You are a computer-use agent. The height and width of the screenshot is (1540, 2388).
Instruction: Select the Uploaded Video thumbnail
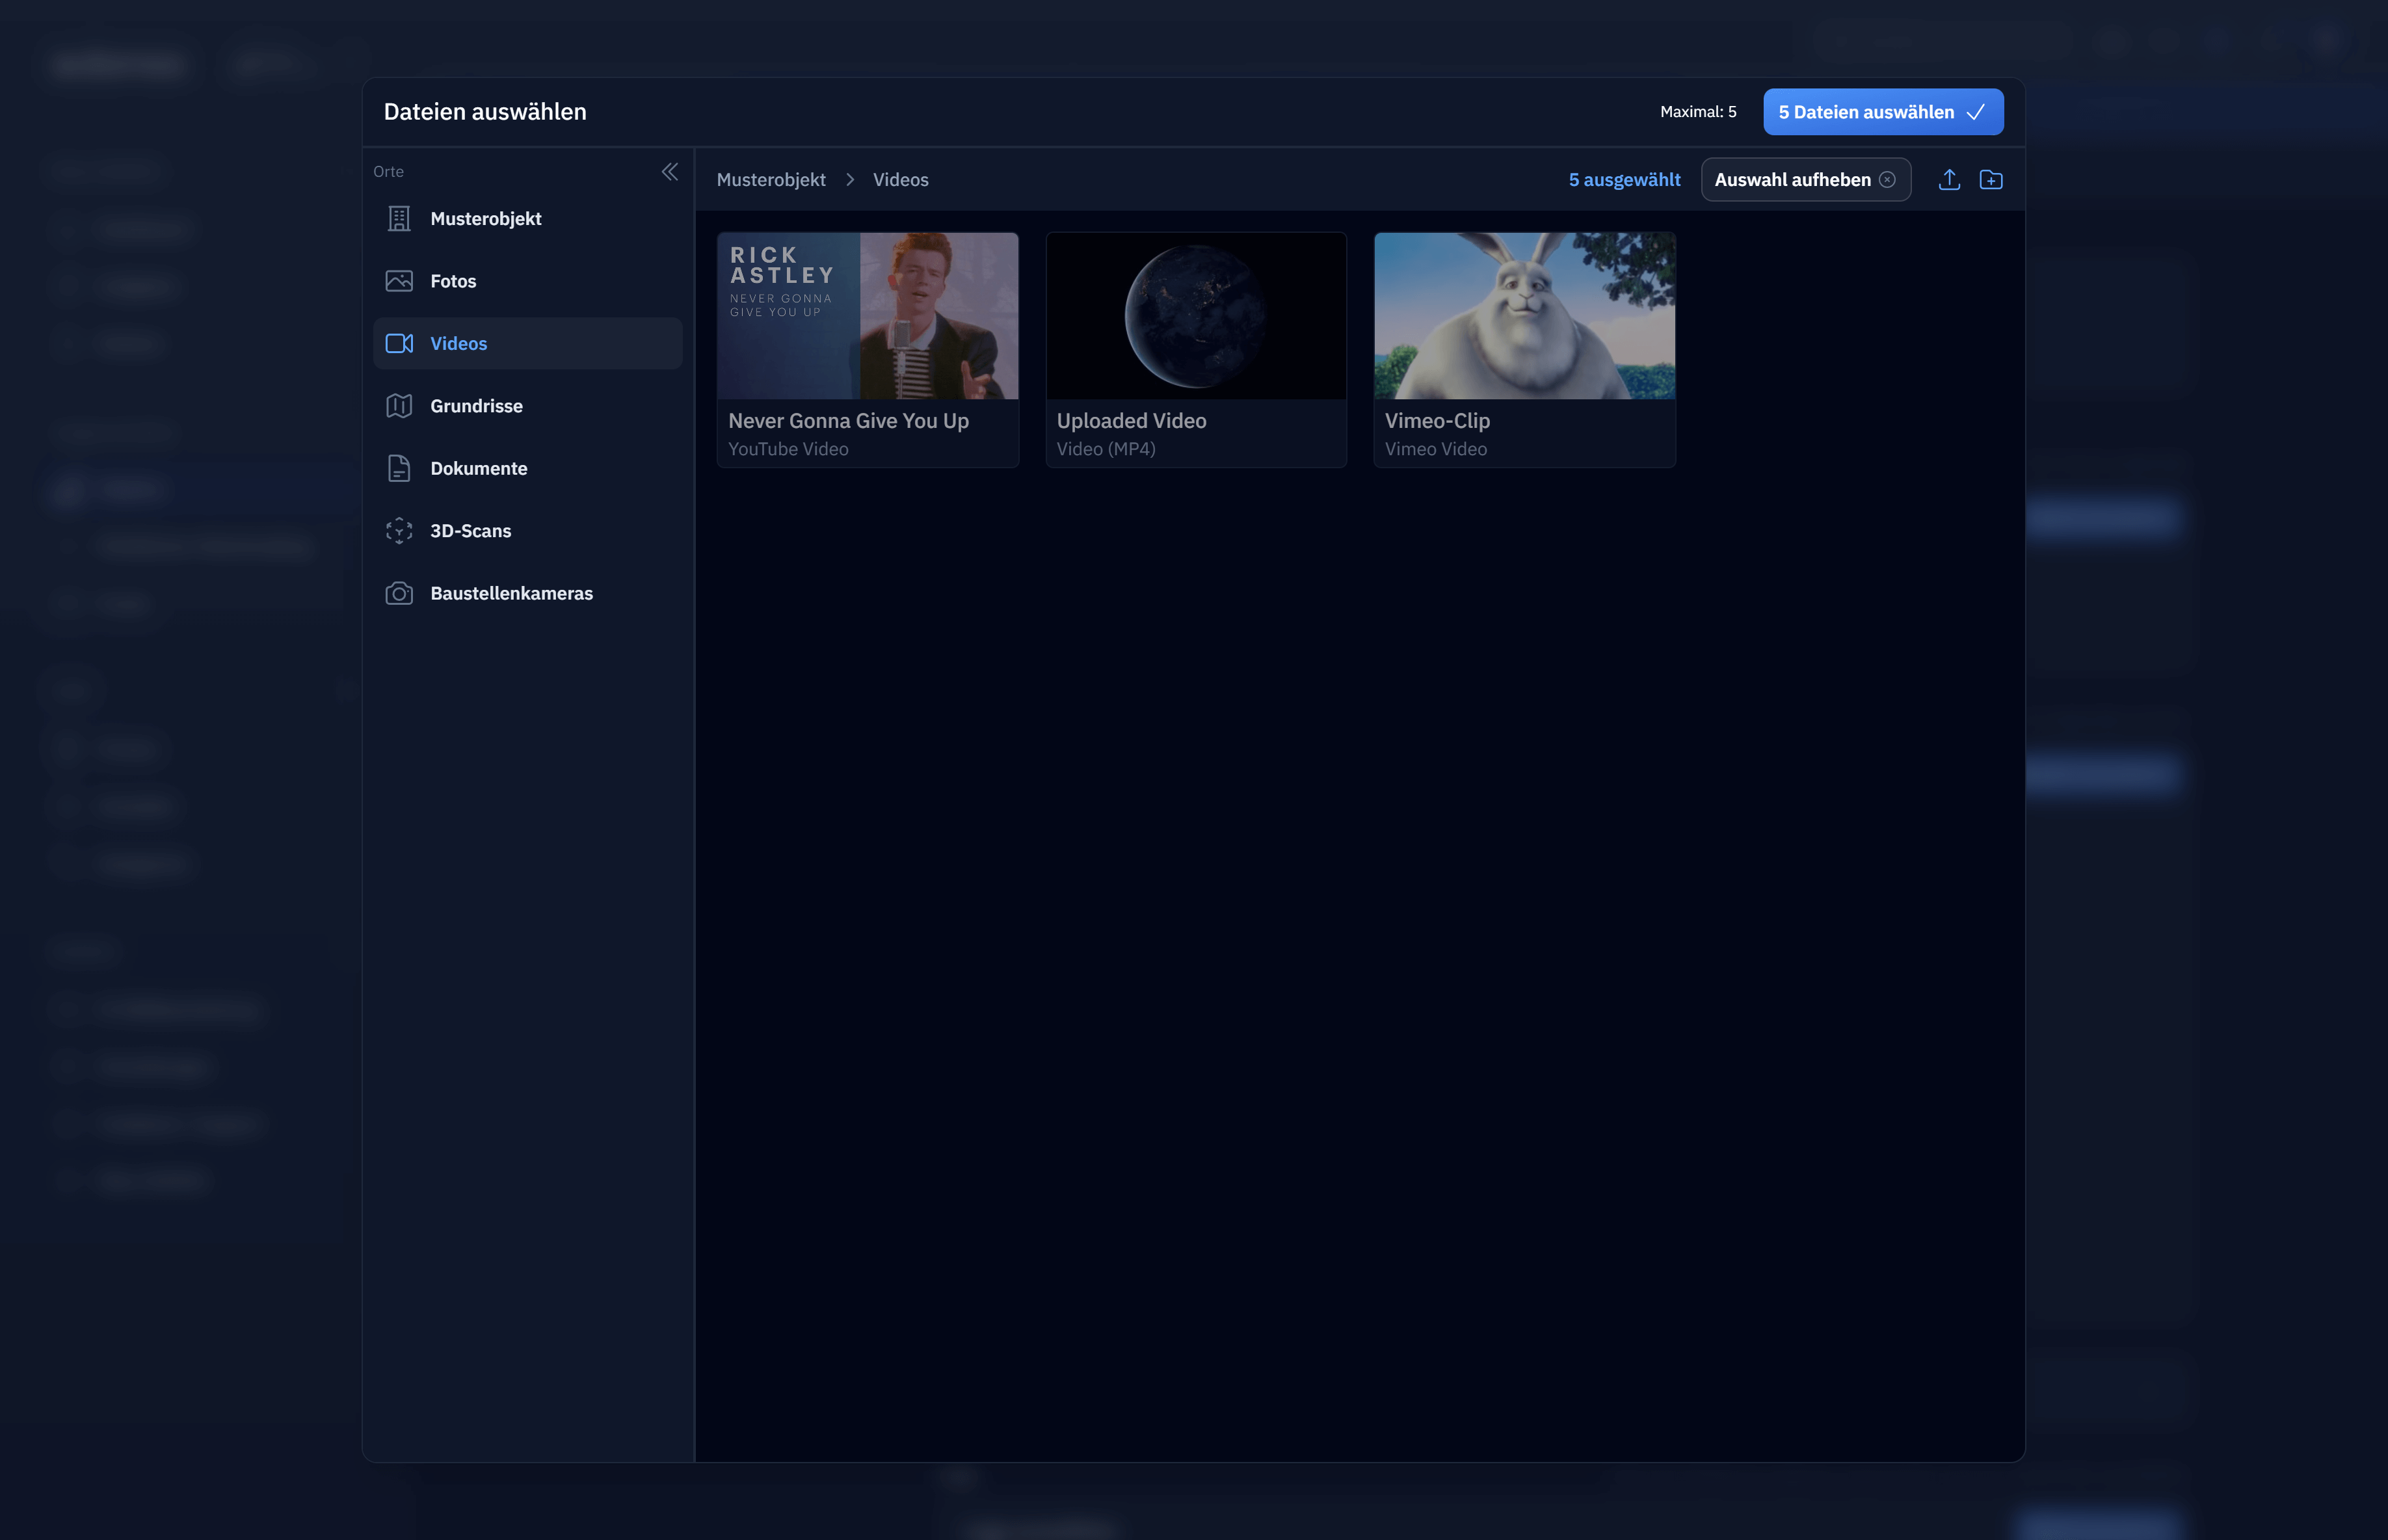click(1195, 316)
